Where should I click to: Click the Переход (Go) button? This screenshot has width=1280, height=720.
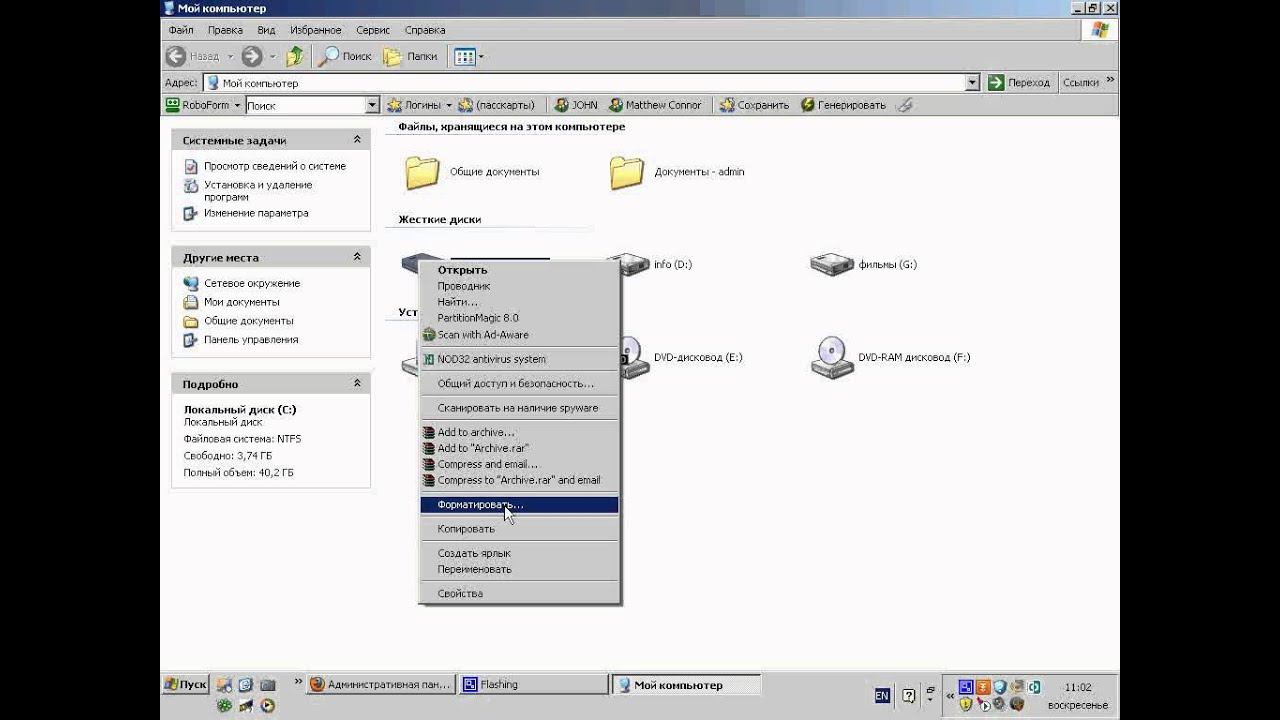1019,83
